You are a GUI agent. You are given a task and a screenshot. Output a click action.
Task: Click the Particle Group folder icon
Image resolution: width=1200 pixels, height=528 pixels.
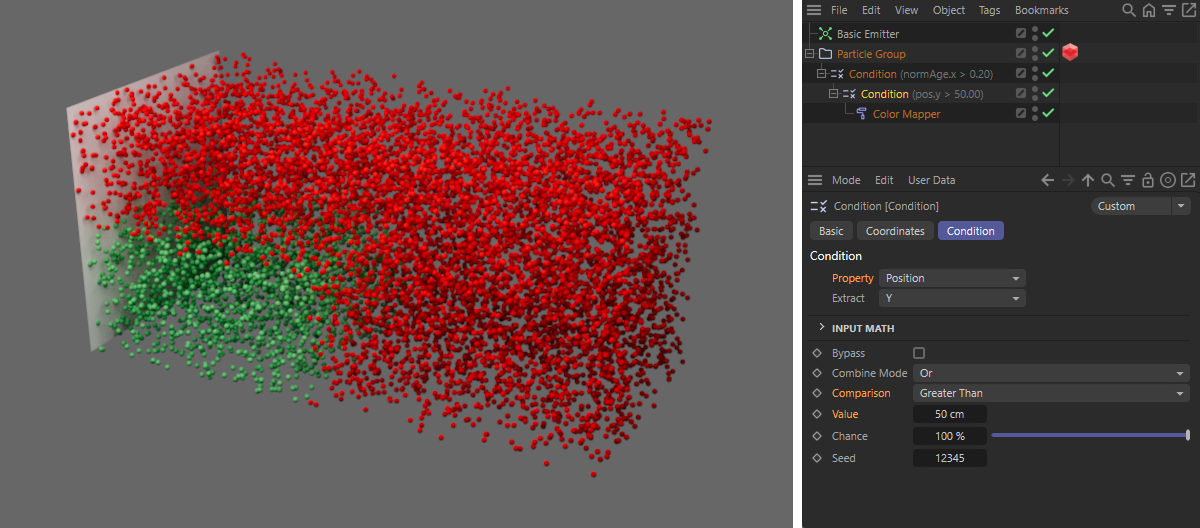[x=825, y=54]
